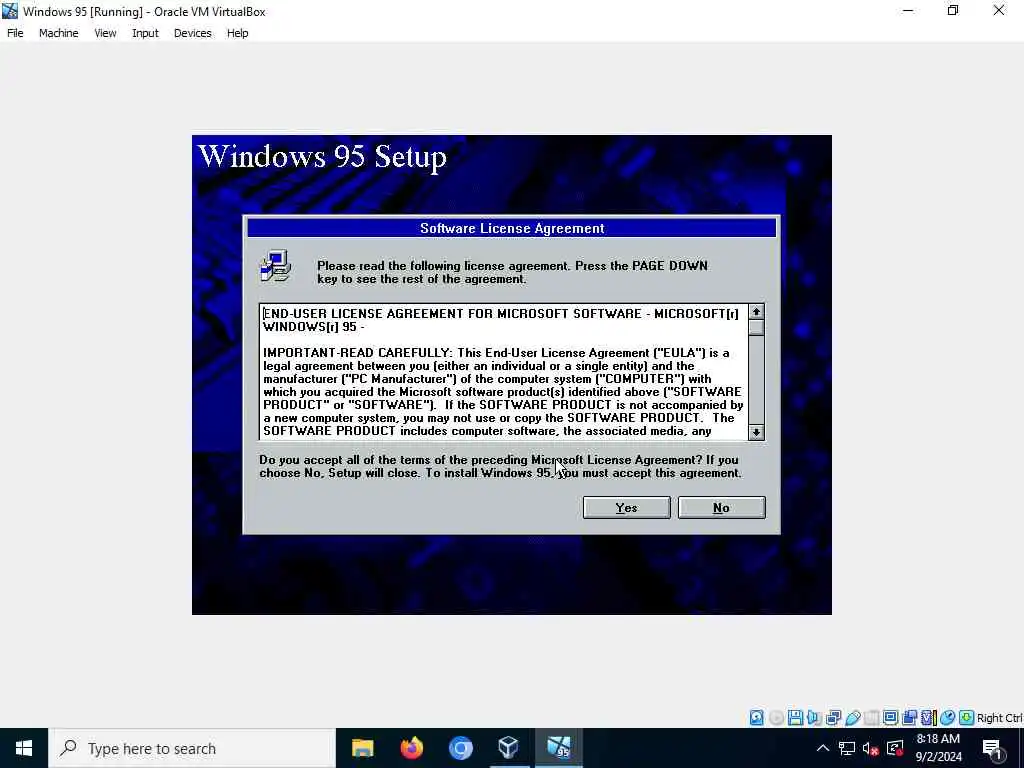Screen dimensions: 1024x768
Task: Click the CPU virtualization 'V' indicator
Action: pos(928,718)
